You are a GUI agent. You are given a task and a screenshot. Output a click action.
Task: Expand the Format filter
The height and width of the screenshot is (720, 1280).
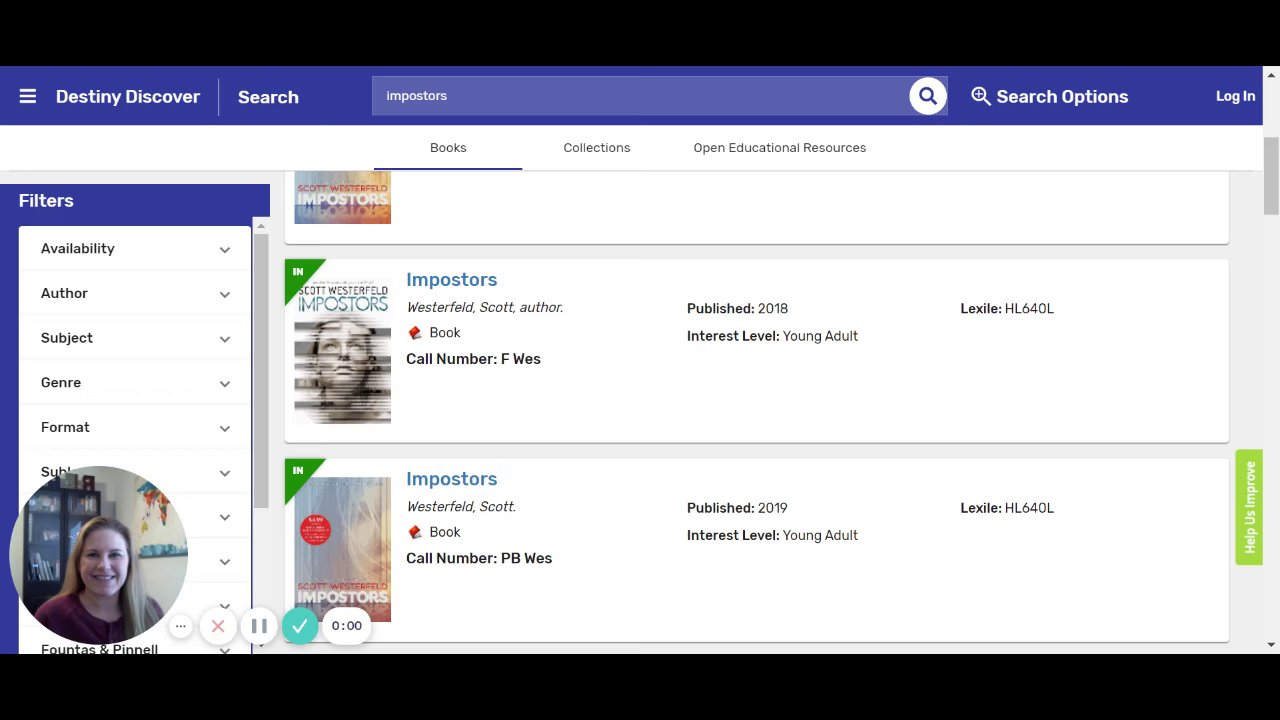[x=135, y=427]
